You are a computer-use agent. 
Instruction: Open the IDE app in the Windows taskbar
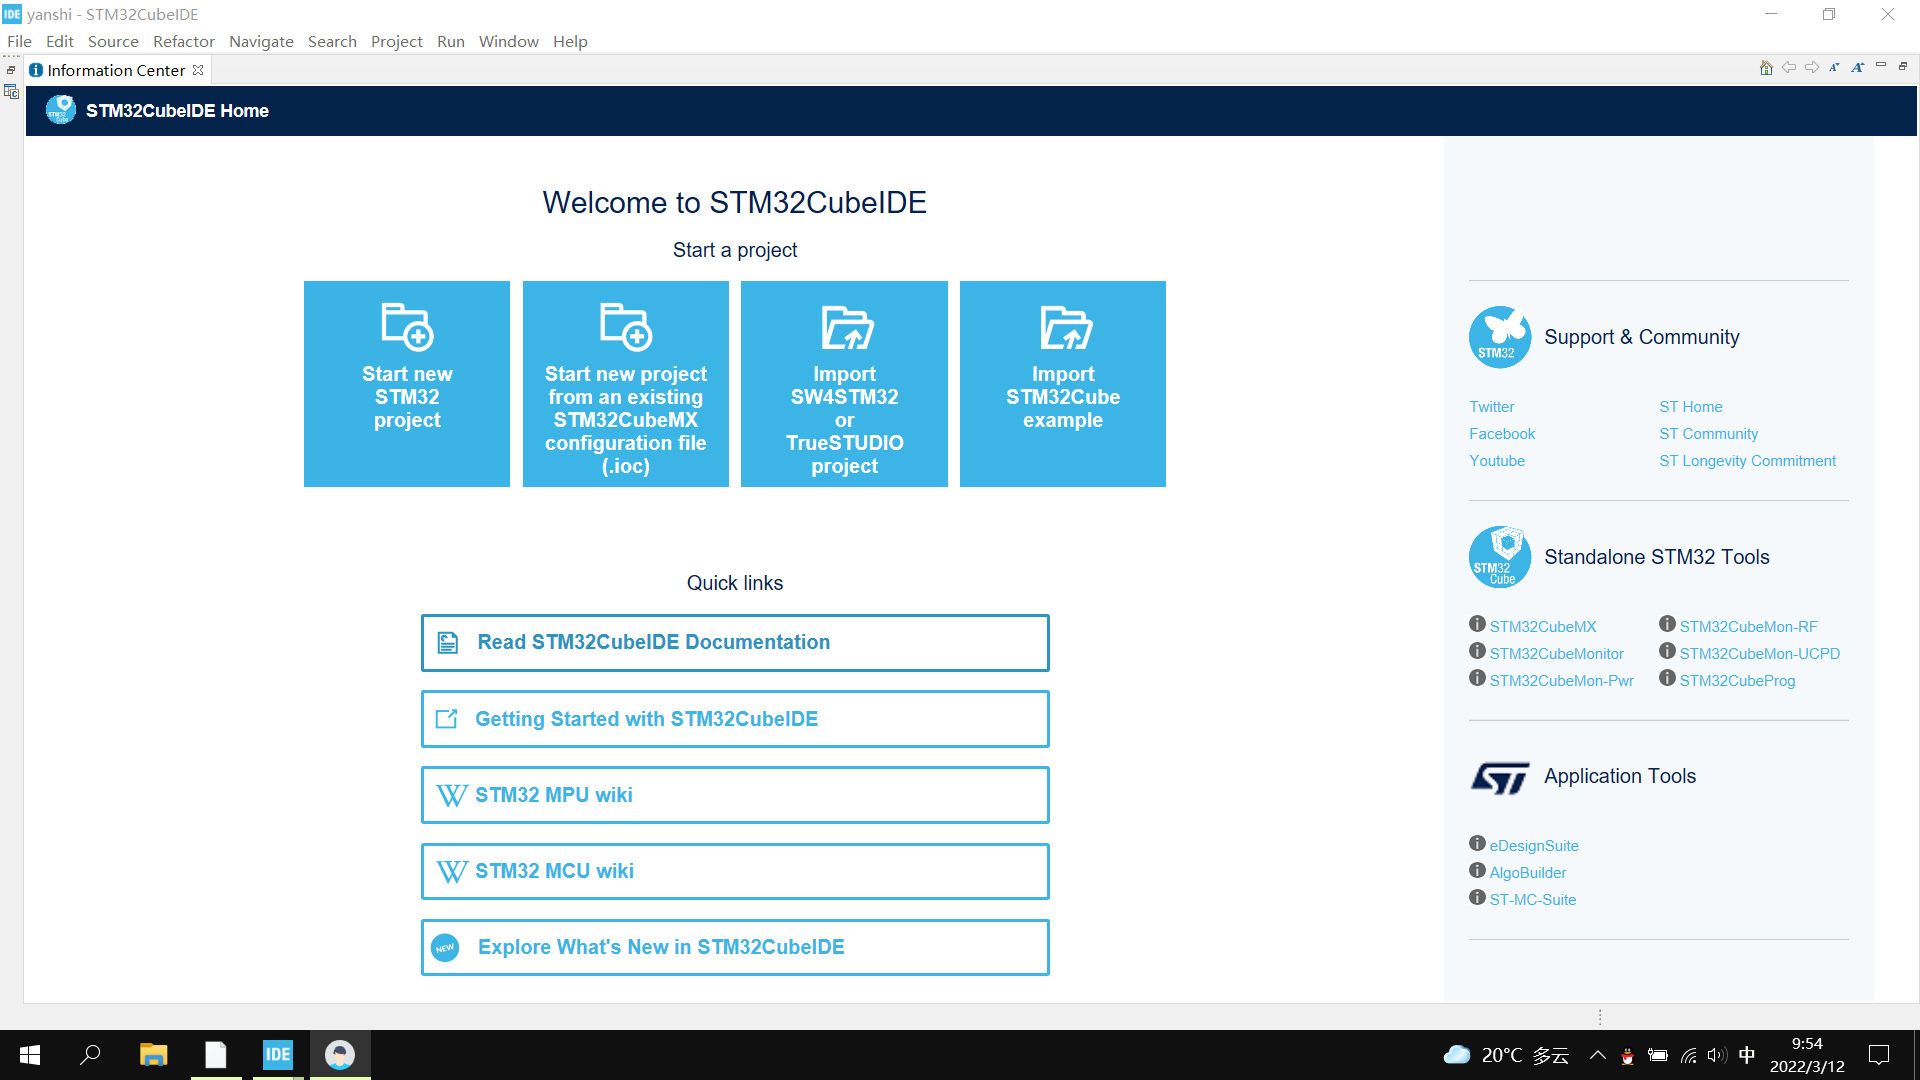[277, 1055]
